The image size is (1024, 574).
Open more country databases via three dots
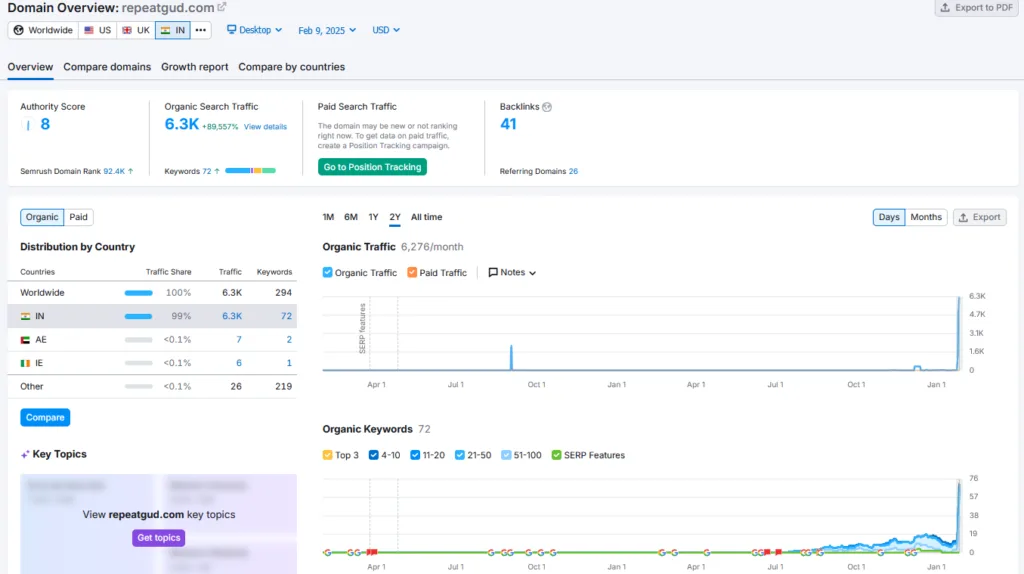coord(200,30)
